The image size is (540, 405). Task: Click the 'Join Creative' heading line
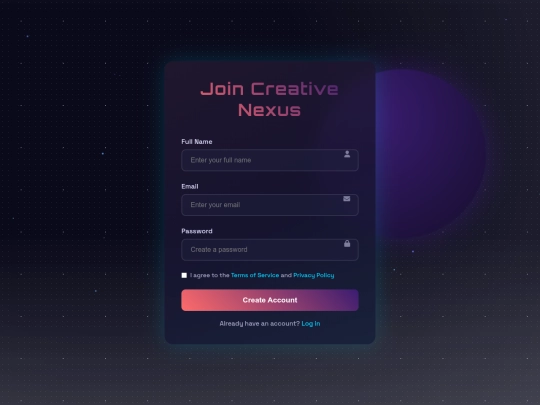[270, 89]
